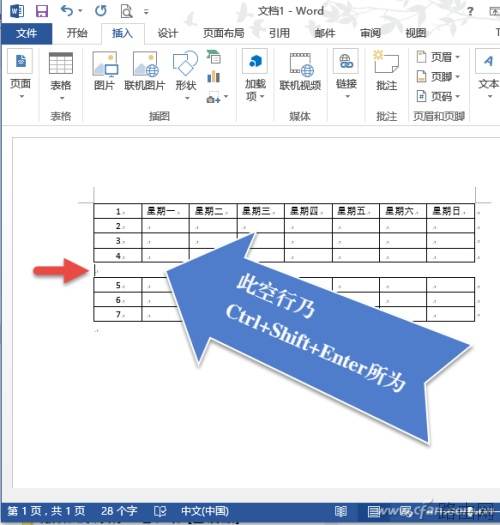Open the 页面 pages dropdown
This screenshot has width=500, height=525.
(x=20, y=75)
